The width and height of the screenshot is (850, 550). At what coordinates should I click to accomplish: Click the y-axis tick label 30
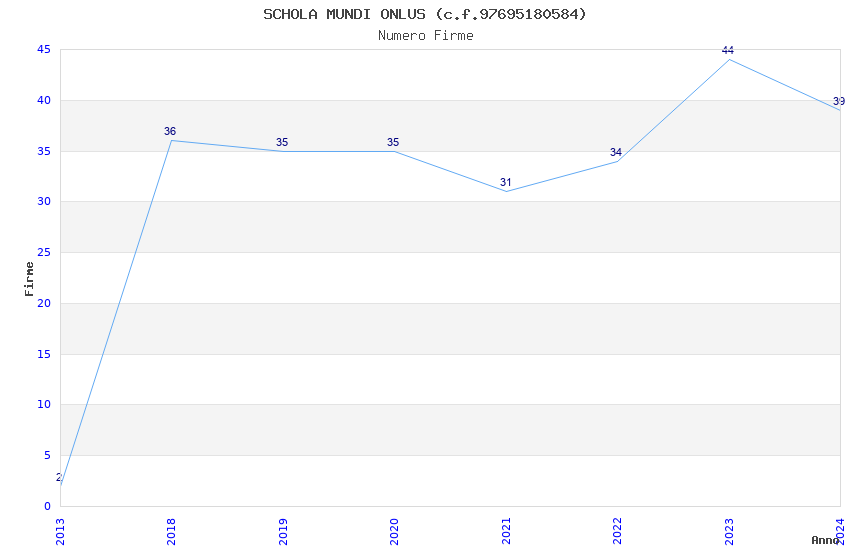[44, 201]
